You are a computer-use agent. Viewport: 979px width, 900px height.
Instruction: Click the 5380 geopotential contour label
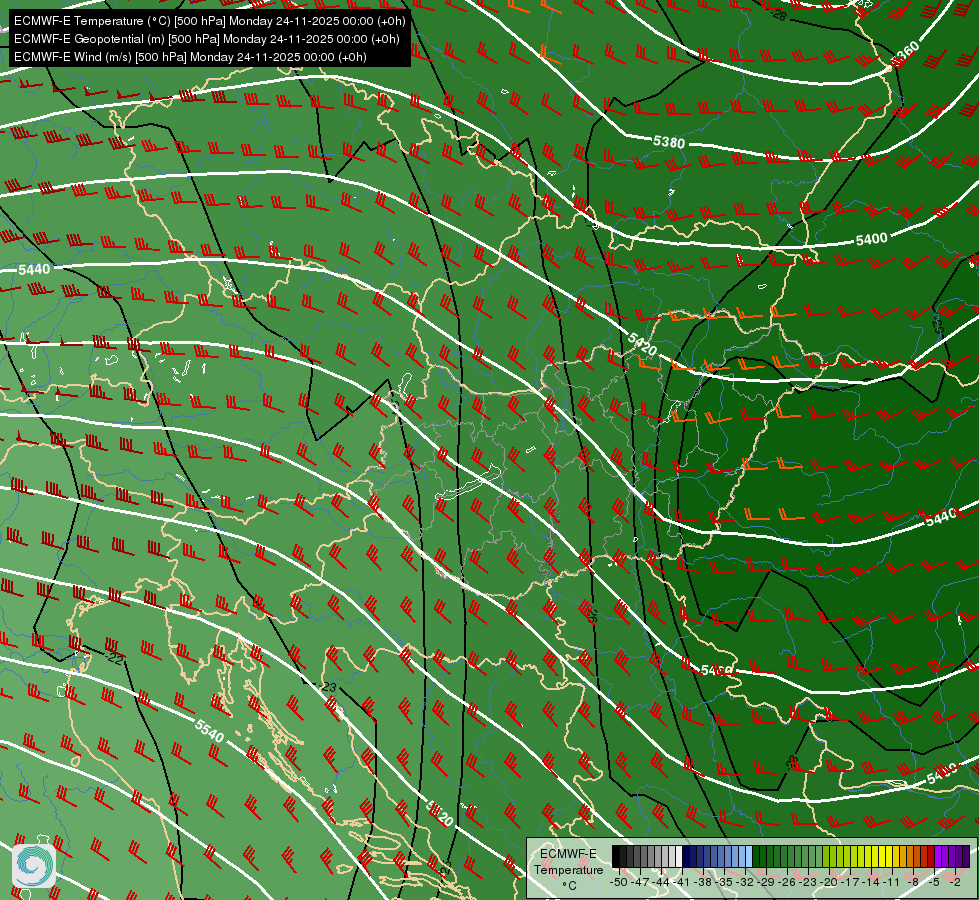pyautogui.click(x=669, y=142)
